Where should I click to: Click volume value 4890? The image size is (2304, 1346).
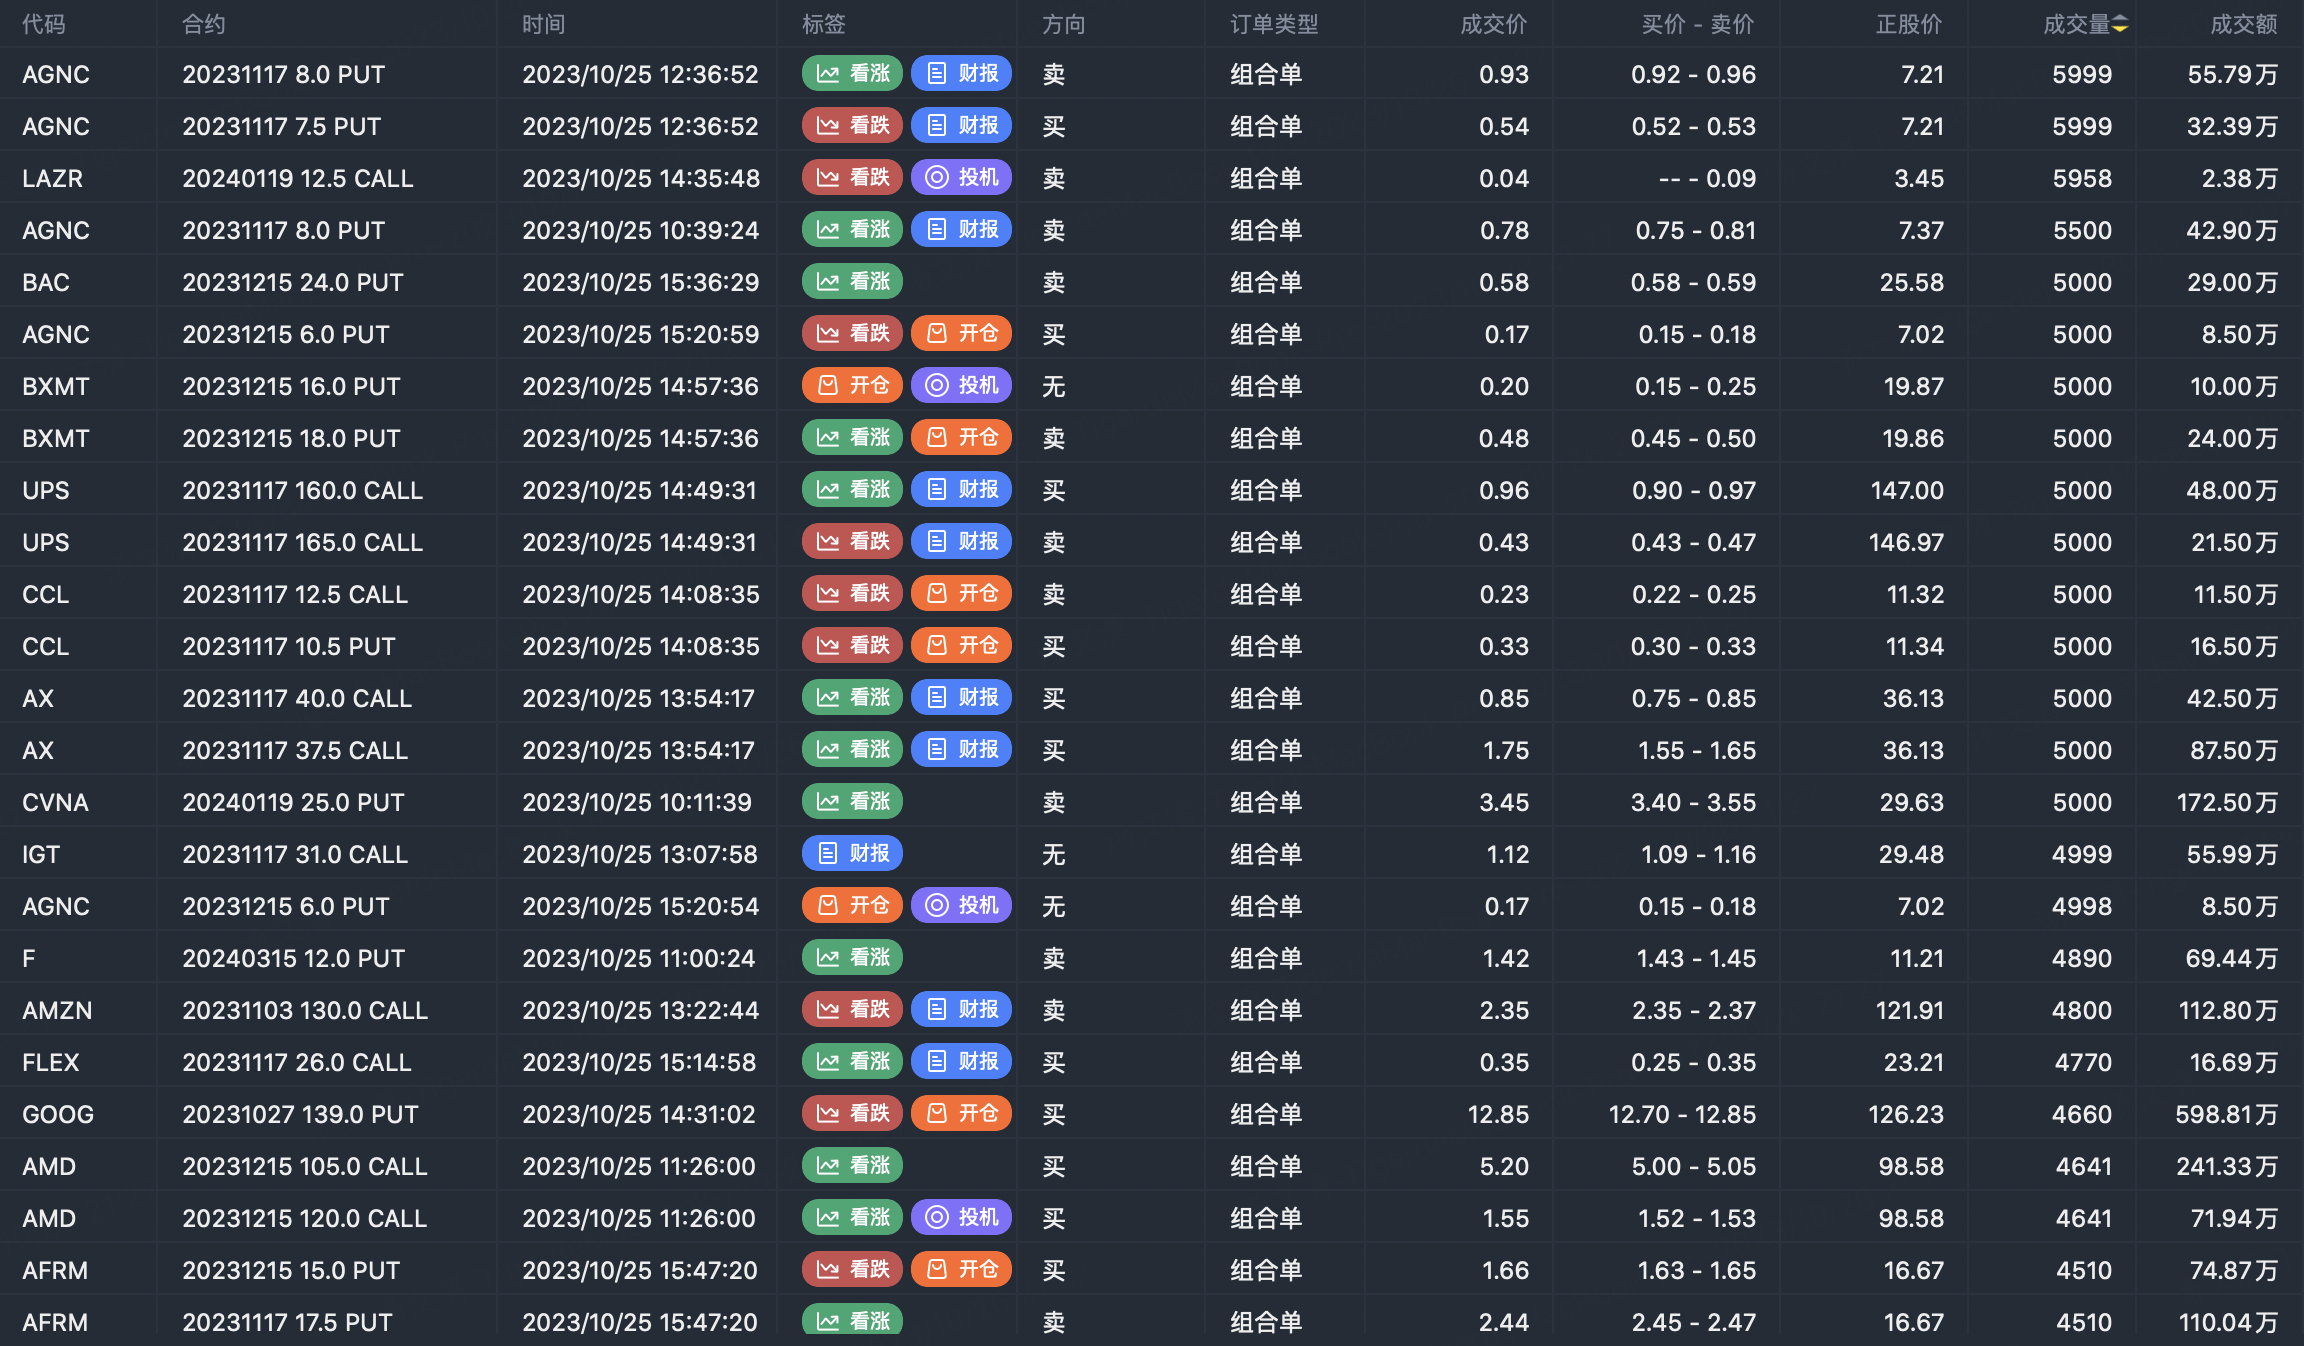pyautogui.click(x=2083, y=958)
